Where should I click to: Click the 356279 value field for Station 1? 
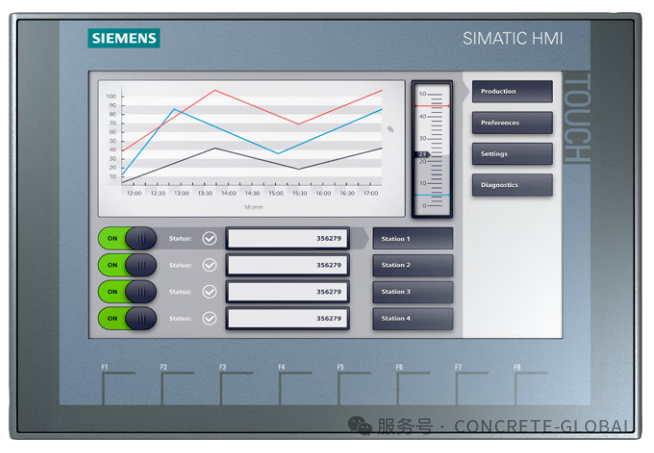point(288,239)
